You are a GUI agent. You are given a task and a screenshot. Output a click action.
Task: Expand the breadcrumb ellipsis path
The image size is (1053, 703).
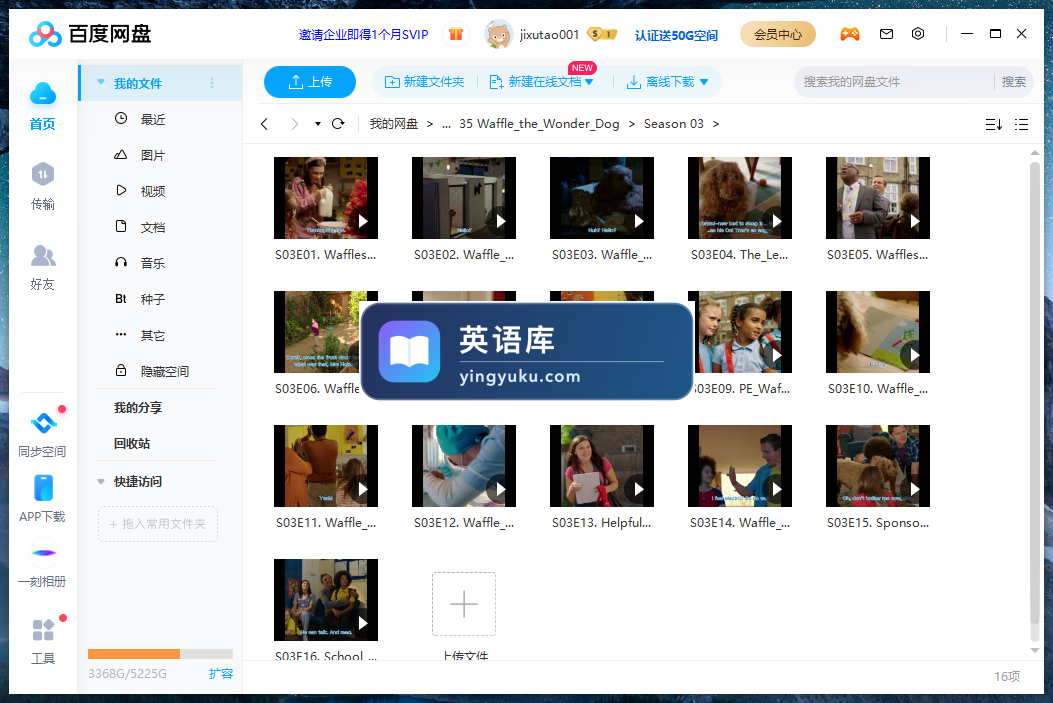tap(446, 124)
